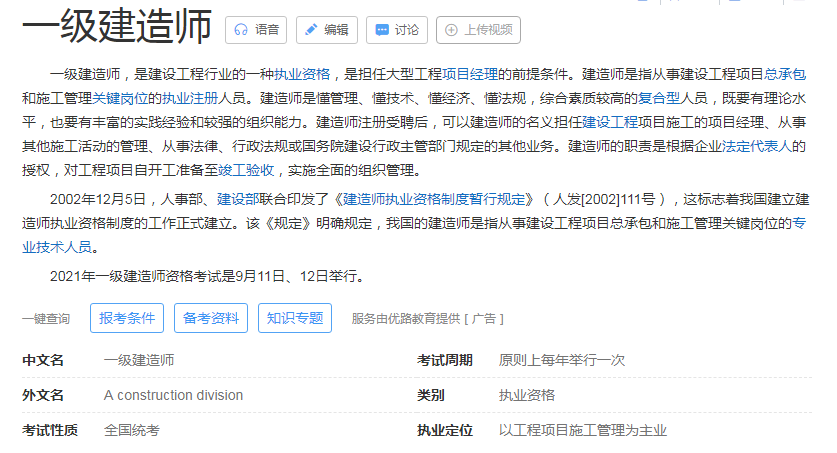This screenshot has height=453, width=837.
Task: Select the 考试性质 field label
Action: click(50, 431)
